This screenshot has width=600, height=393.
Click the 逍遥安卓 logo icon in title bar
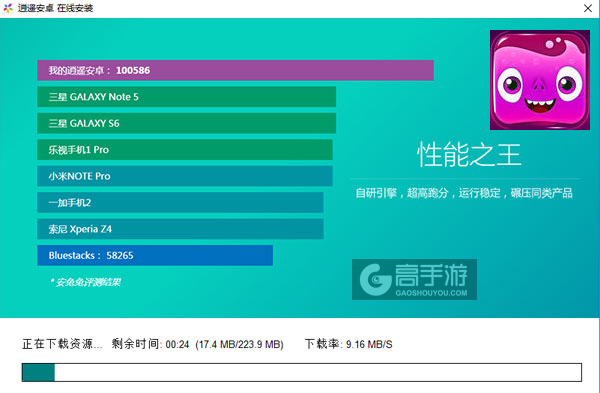pos(8,8)
